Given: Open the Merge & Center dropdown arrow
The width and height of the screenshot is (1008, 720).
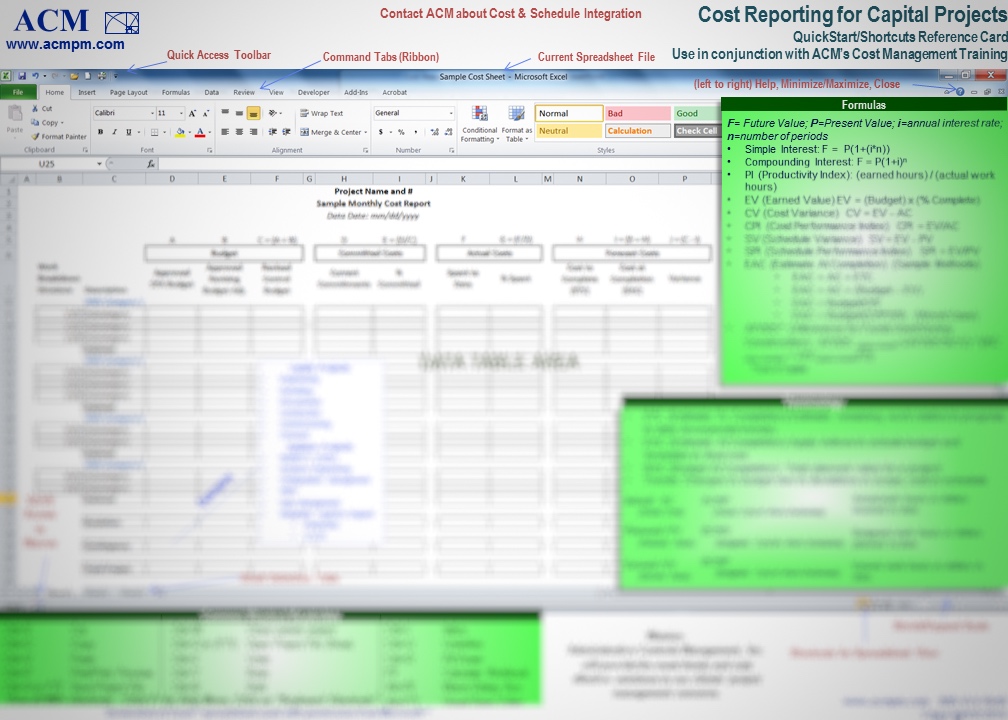Looking at the screenshot, I should click(x=366, y=132).
